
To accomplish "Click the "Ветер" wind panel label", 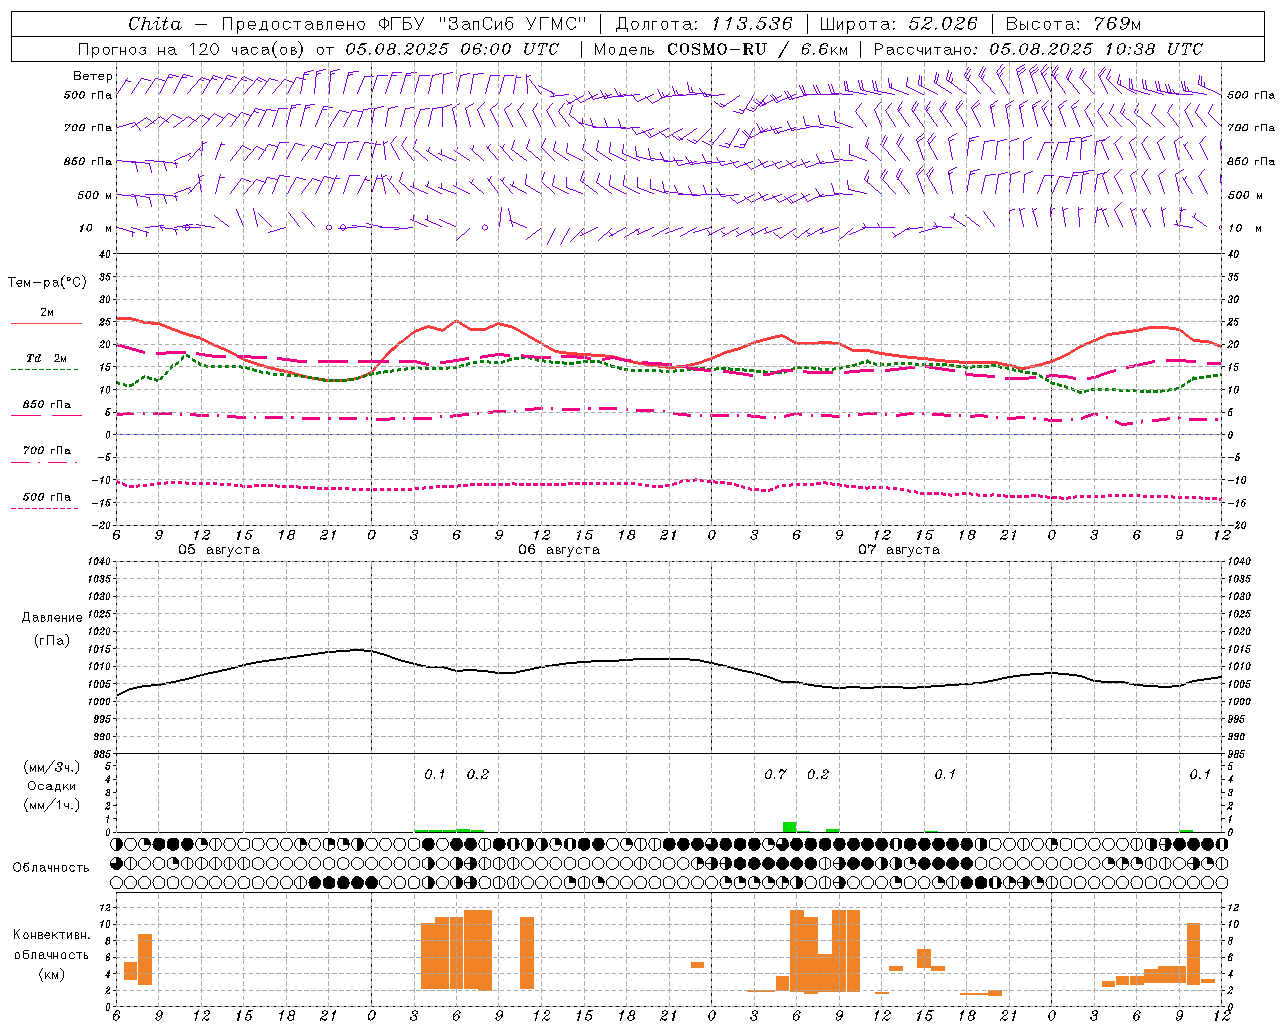I will [93, 76].
